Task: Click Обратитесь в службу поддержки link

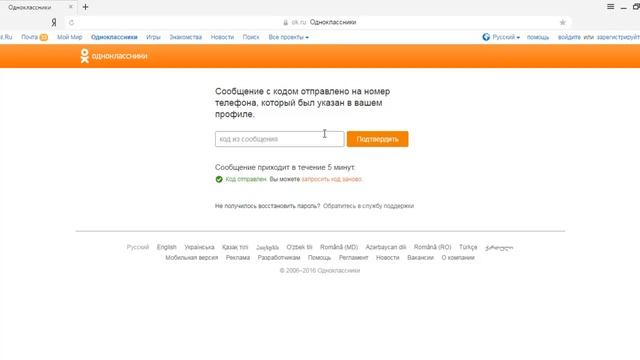Action: point(368,206)
